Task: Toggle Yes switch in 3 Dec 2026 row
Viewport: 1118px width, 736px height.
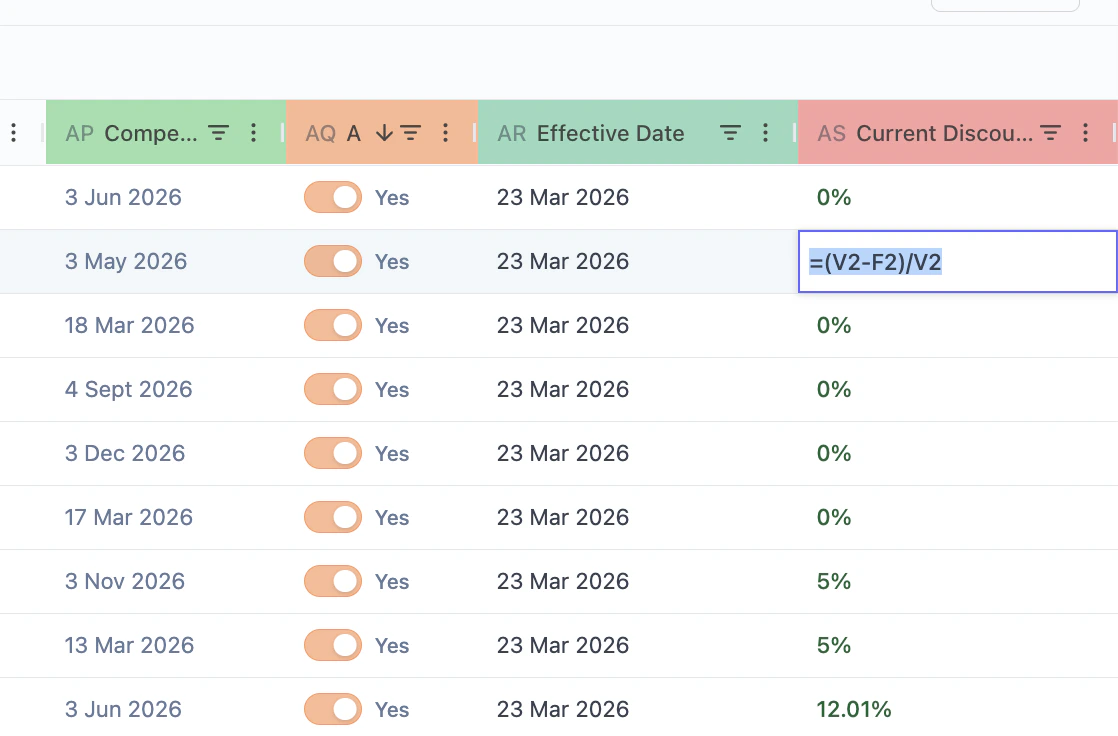Action: tap(333, 454)
